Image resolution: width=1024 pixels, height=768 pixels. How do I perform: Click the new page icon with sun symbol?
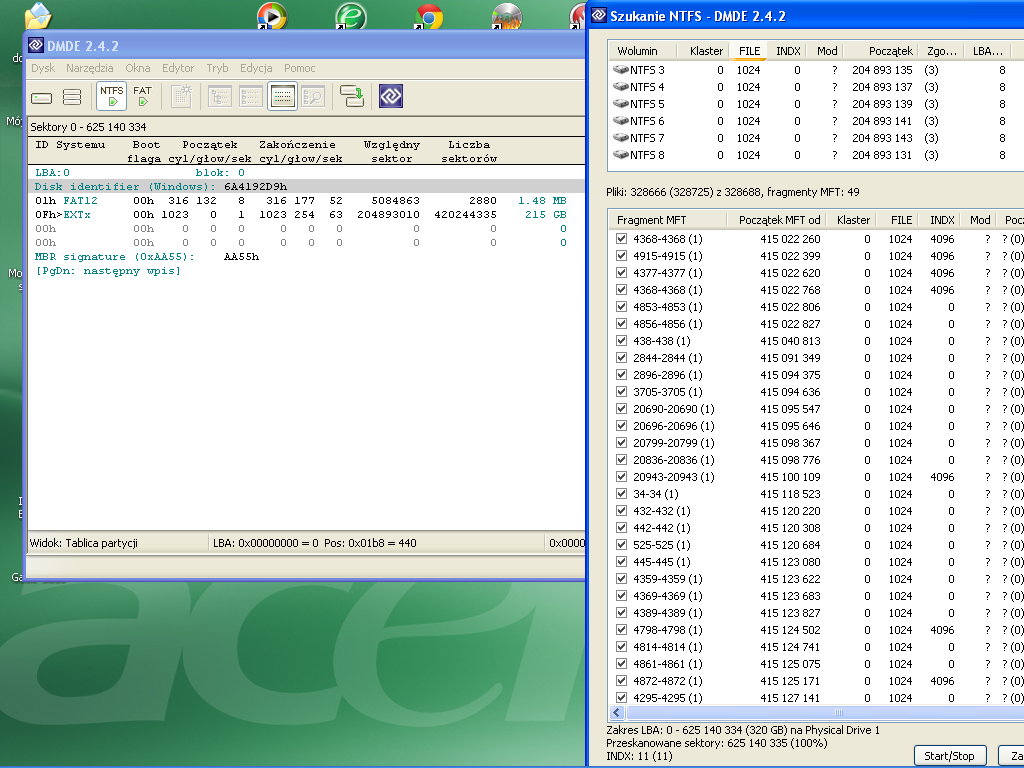click(x=181, y=96)
